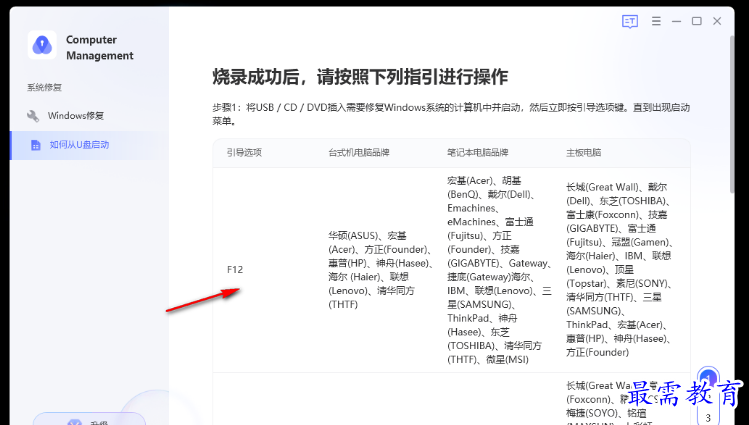Click the 台式机电脑品牌 column header
The width and height of the screenshot is (749, 425).
tap(359, 153)
